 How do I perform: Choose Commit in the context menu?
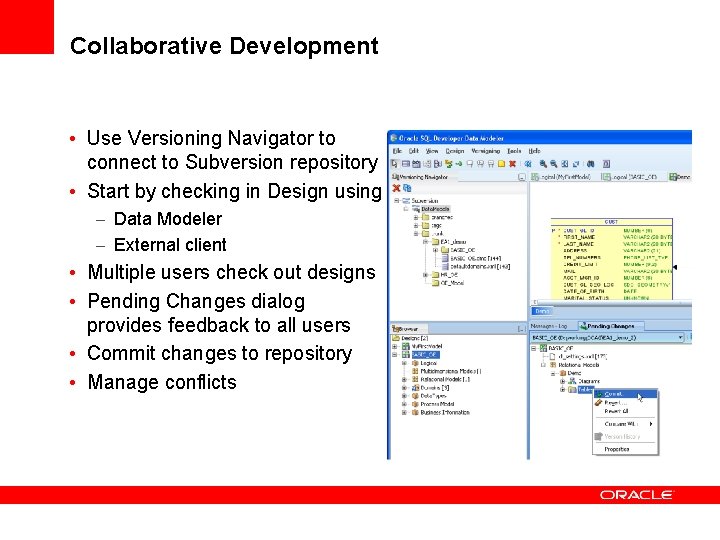pyautogui.click(x=625, y=394)
